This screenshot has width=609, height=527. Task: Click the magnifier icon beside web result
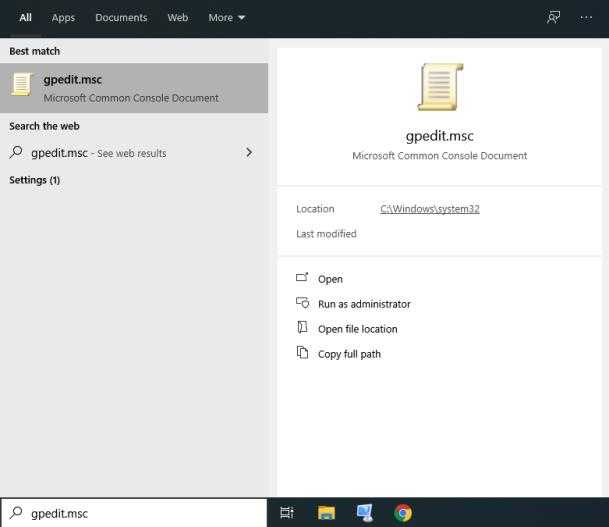tap(16, 152)
